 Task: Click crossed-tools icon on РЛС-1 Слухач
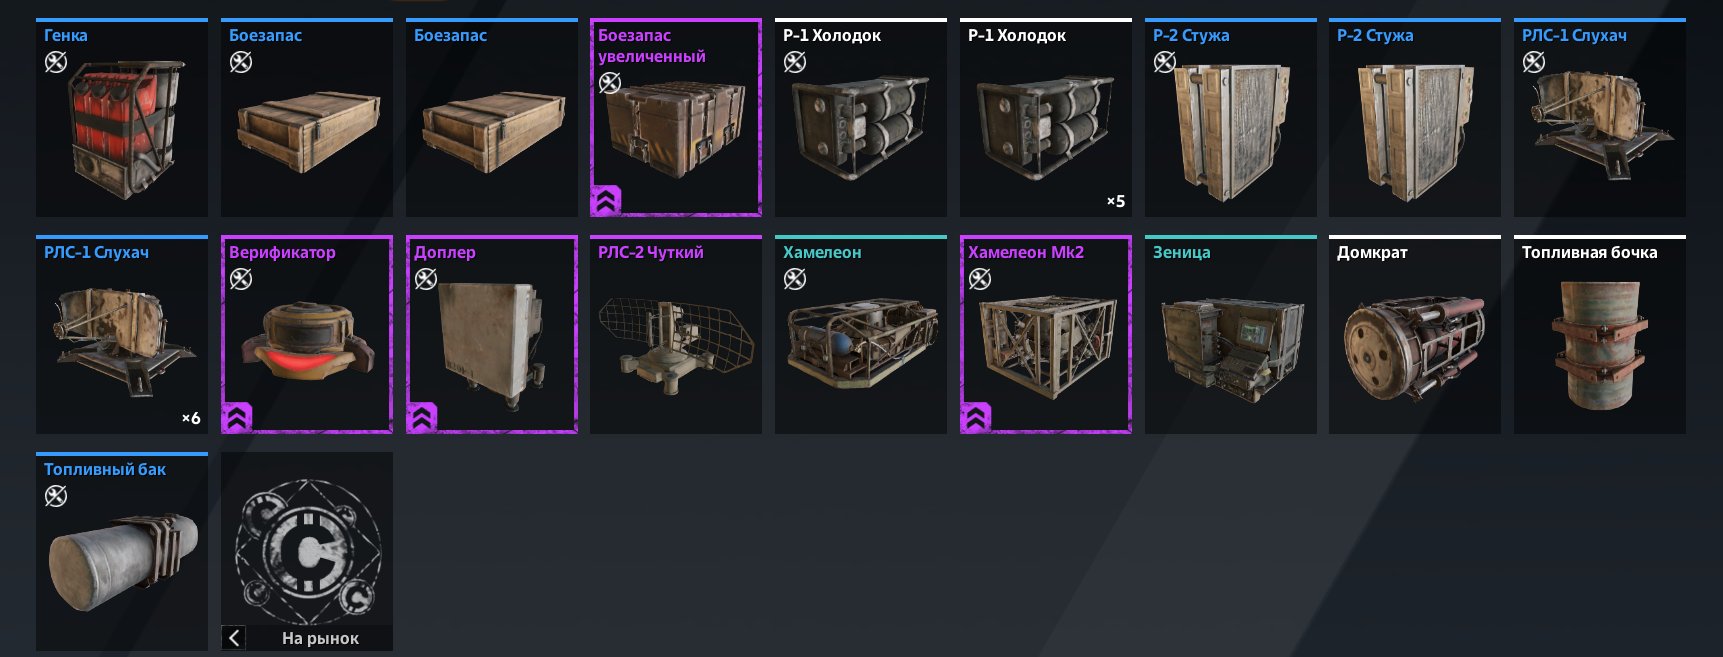1534,62
